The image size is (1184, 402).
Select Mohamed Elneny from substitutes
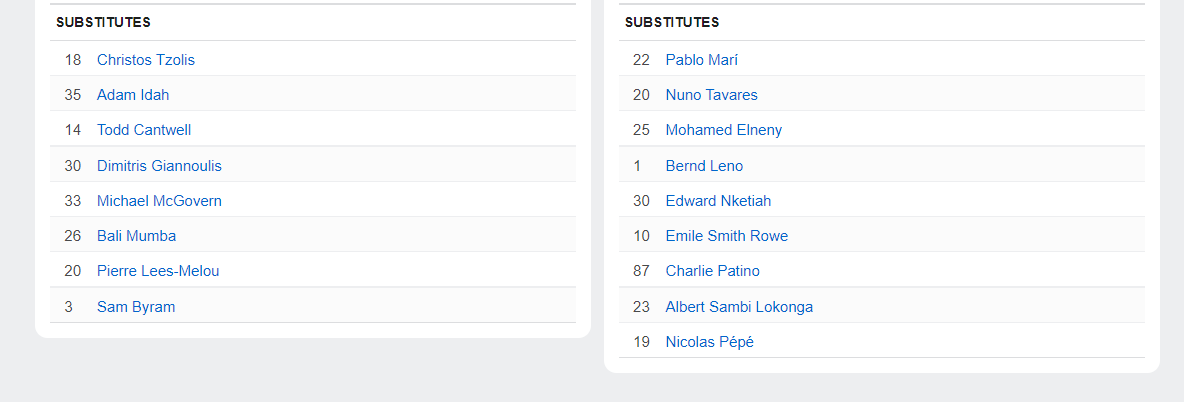[724, 130]
